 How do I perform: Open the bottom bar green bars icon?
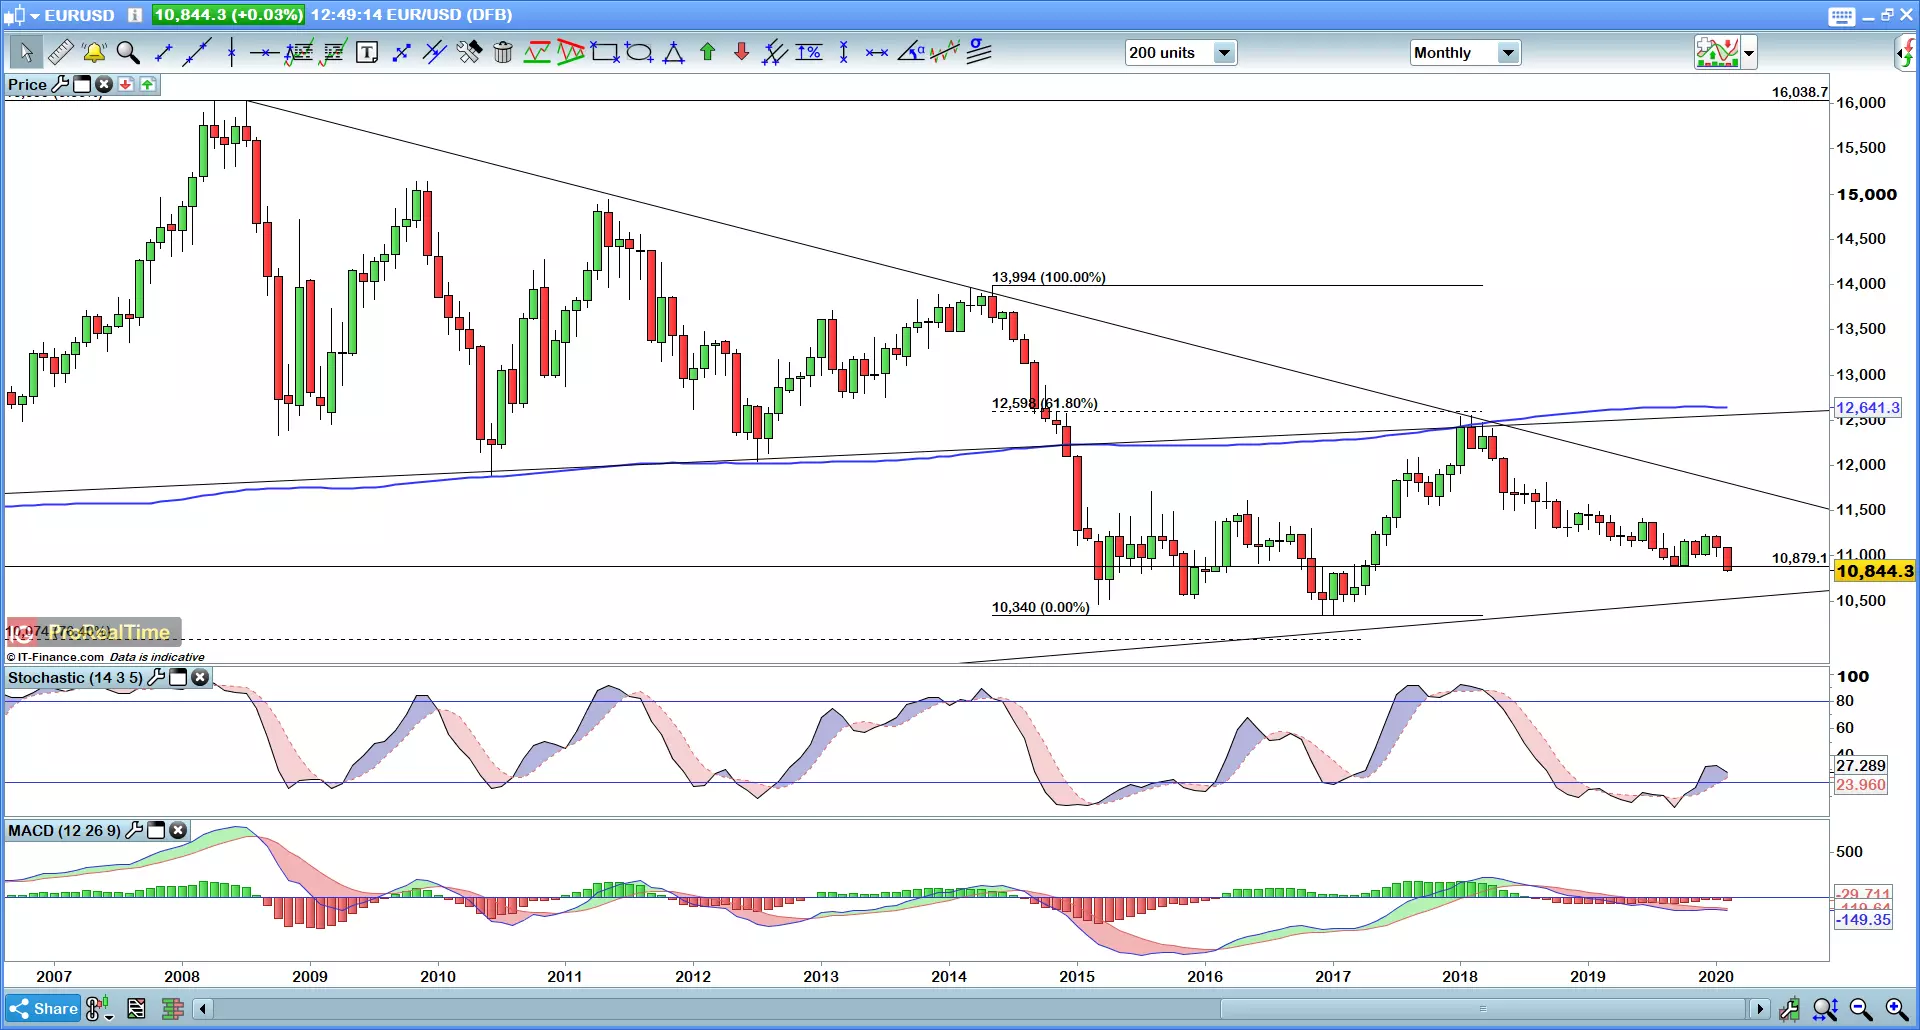173,1009
